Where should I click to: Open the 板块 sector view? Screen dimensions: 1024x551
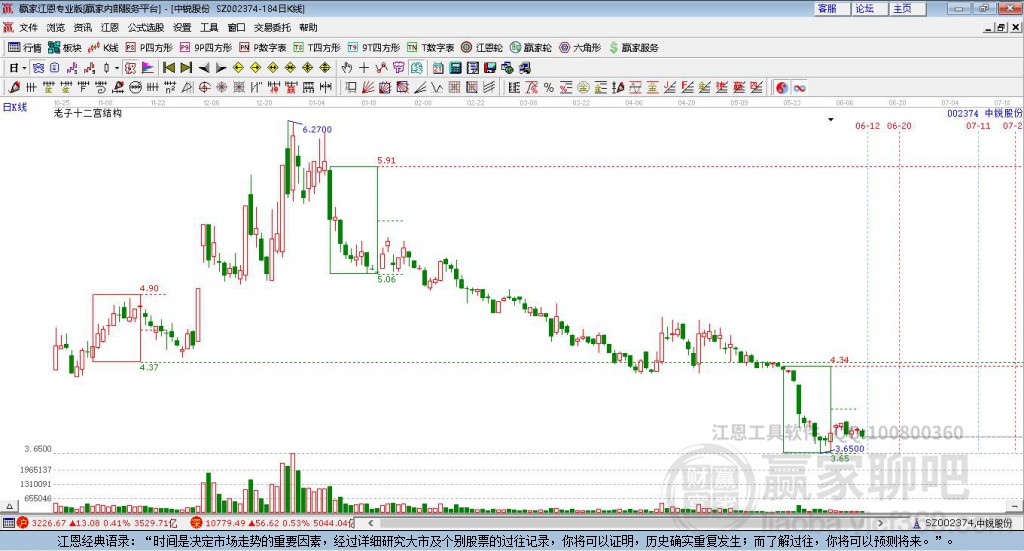(64, 48)
